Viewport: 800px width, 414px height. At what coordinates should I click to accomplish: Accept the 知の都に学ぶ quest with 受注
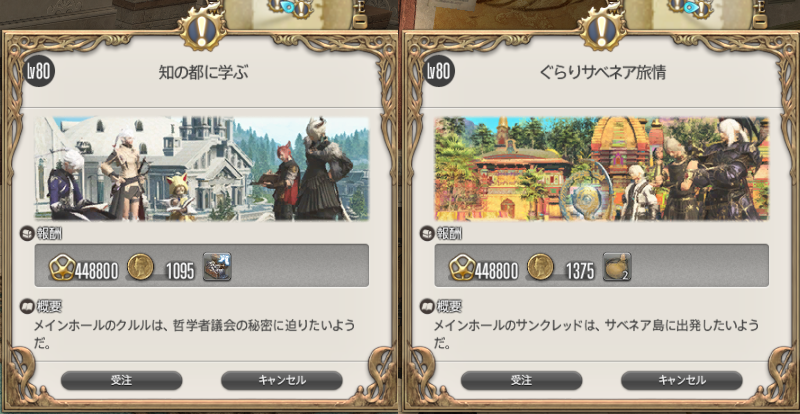click(121, 380)
